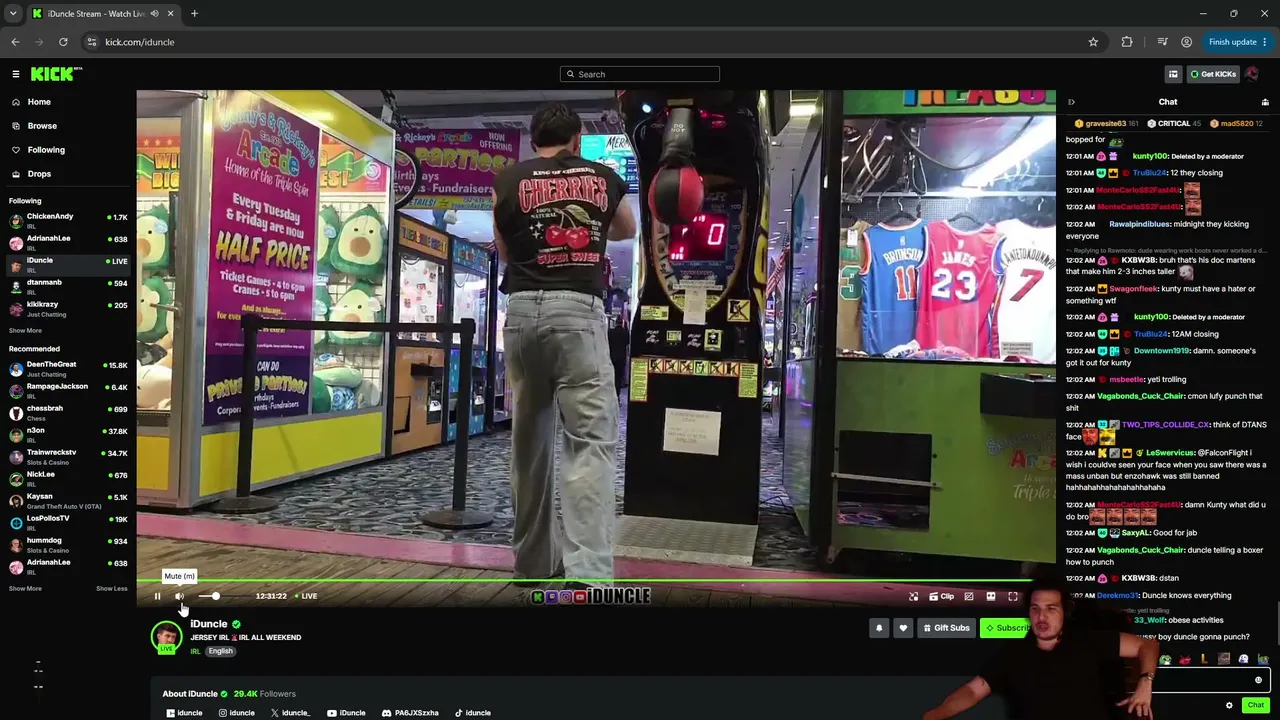The image size is (1280, 720).
Task: Click the icon left of Clip
Action: 913,596
